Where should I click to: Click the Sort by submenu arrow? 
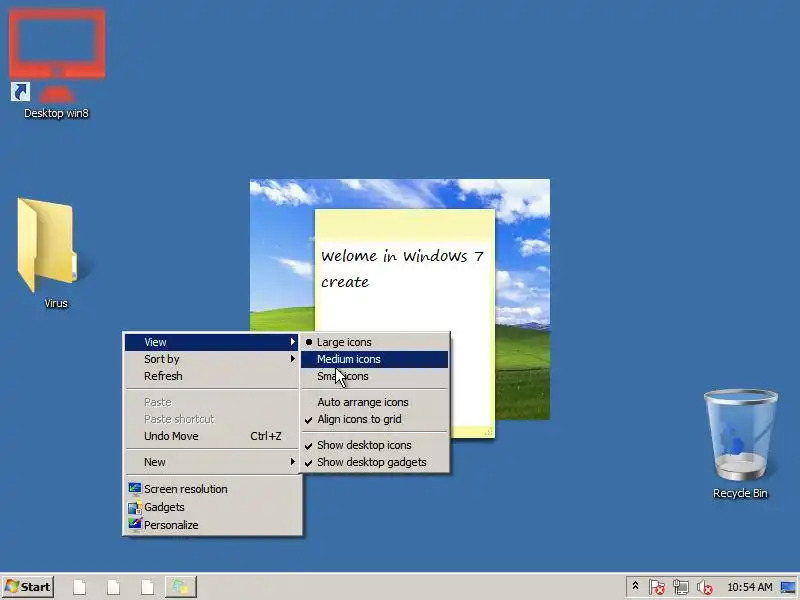pyautogui.click(x=292, y=359)
